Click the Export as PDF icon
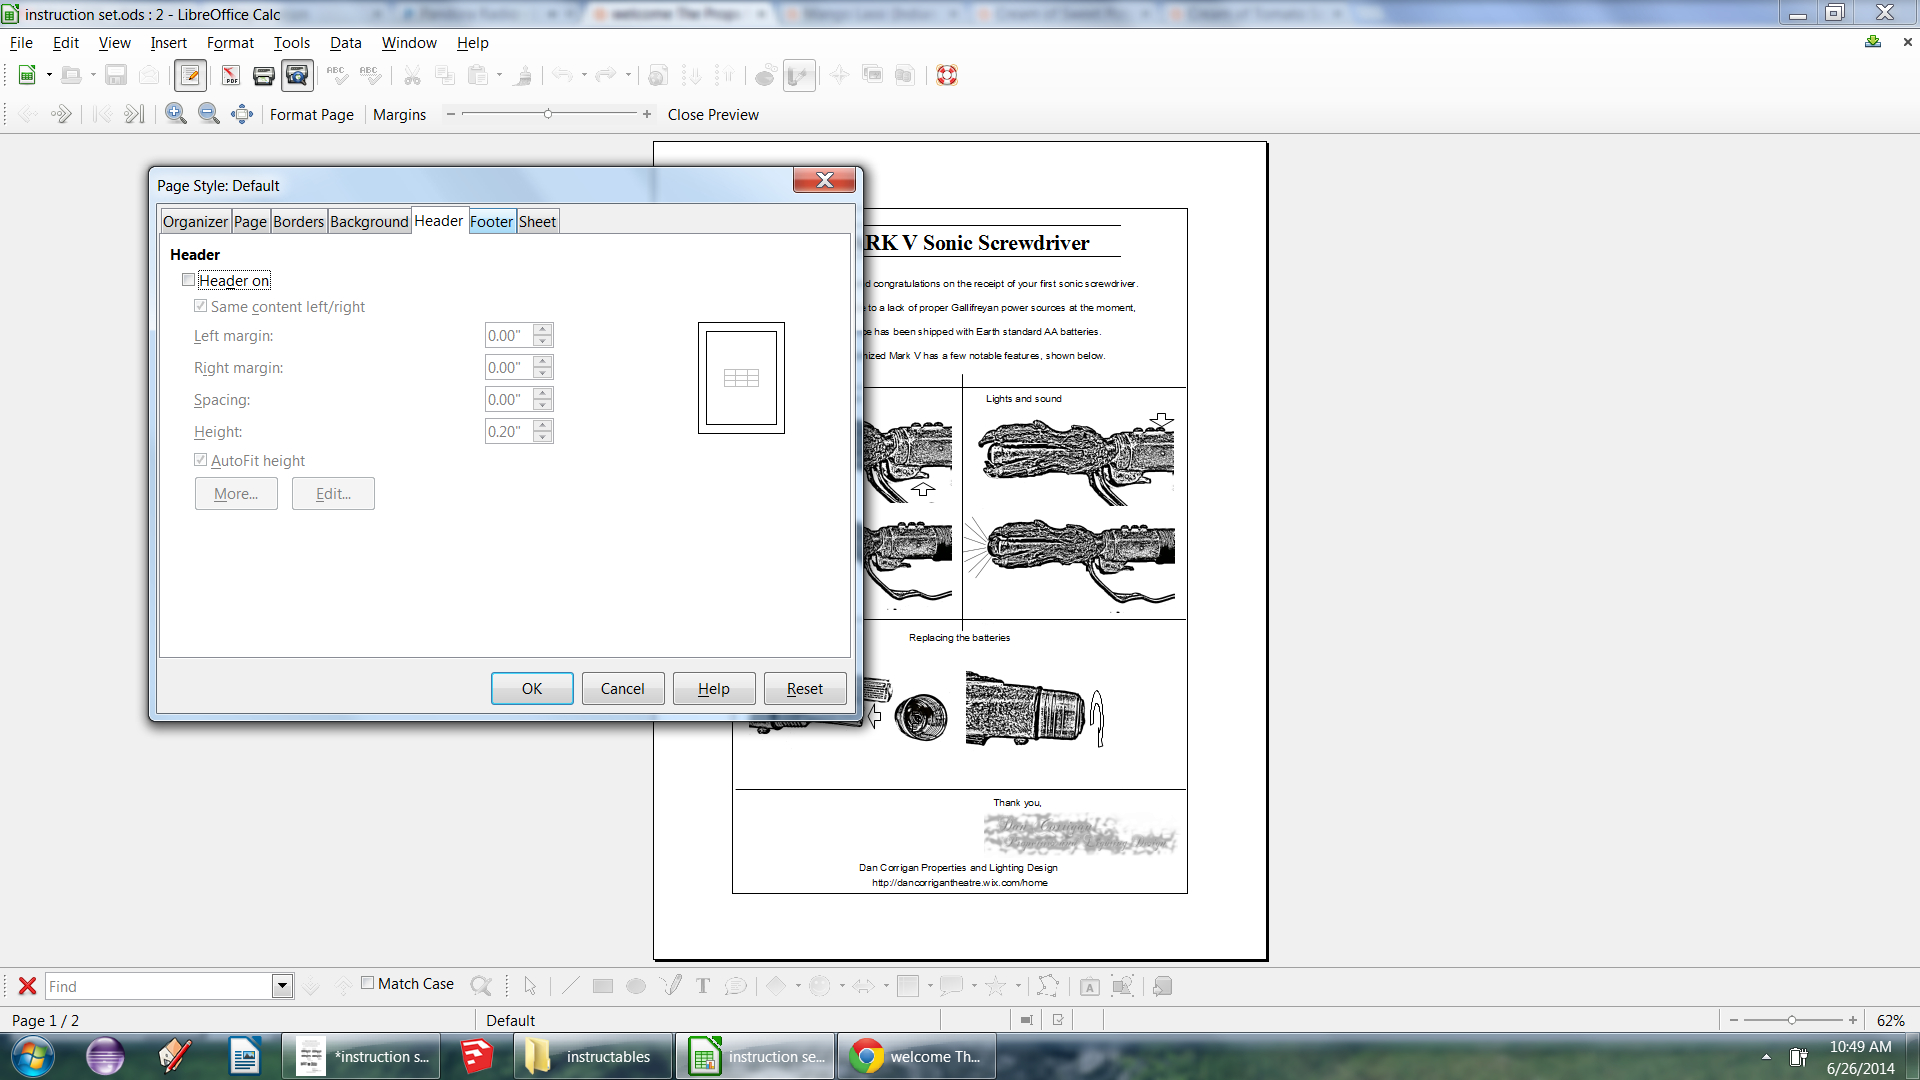The height and width of the screenshot is (1080, 1920). pyautogui.click(x=231, y=75)
